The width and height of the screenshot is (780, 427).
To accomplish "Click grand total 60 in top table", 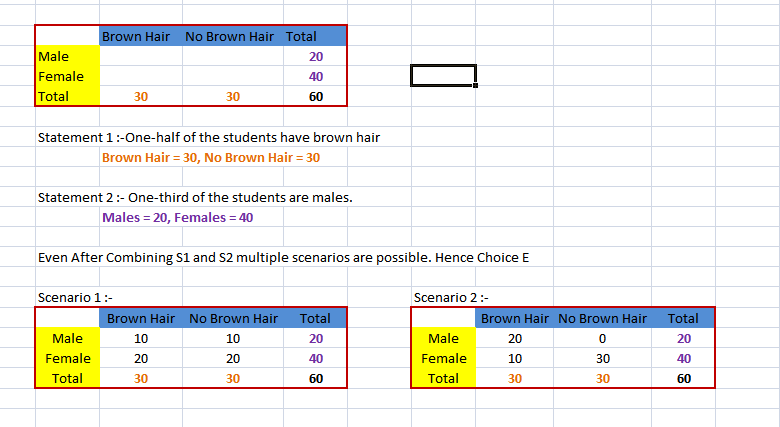I will point(316,97).
